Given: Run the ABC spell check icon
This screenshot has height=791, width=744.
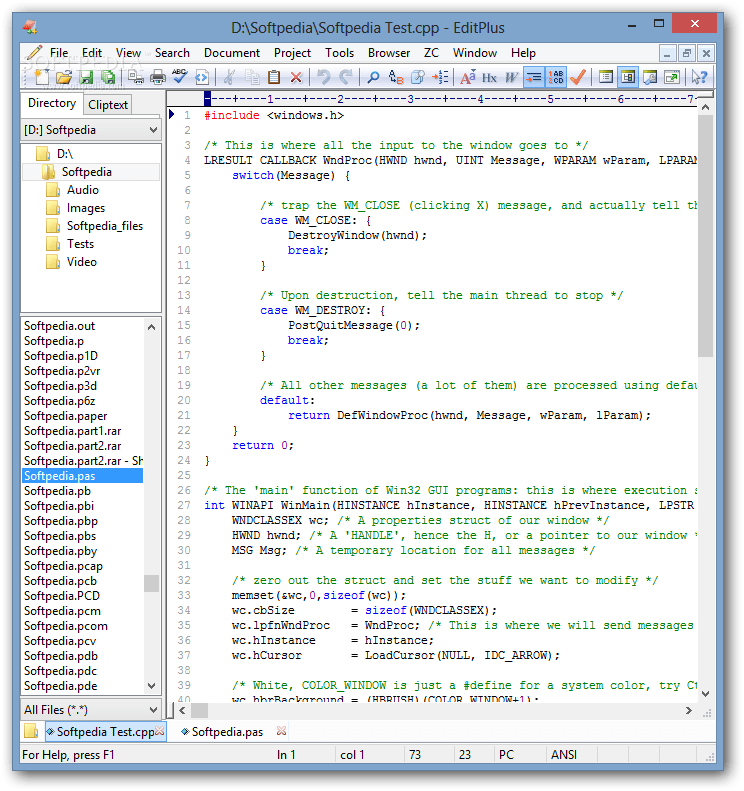Looking at the screenshot, I should (180, 77).
